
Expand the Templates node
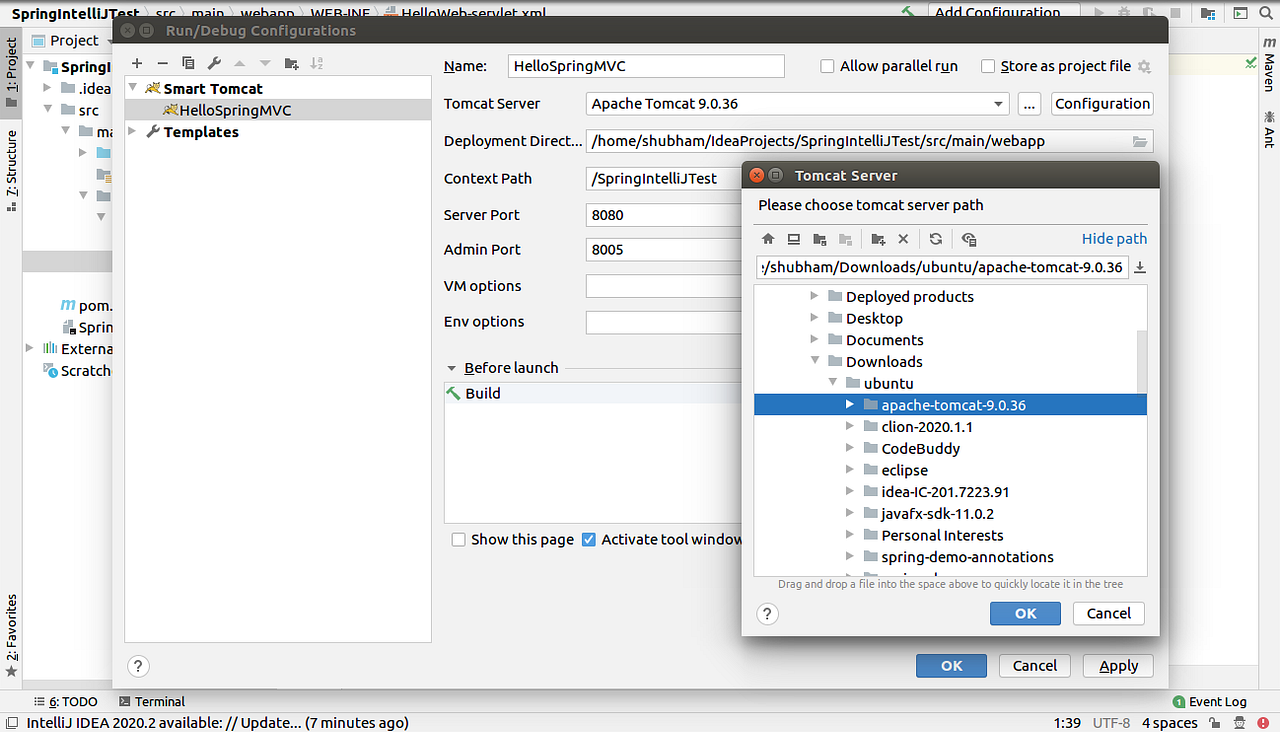[133, 131]
